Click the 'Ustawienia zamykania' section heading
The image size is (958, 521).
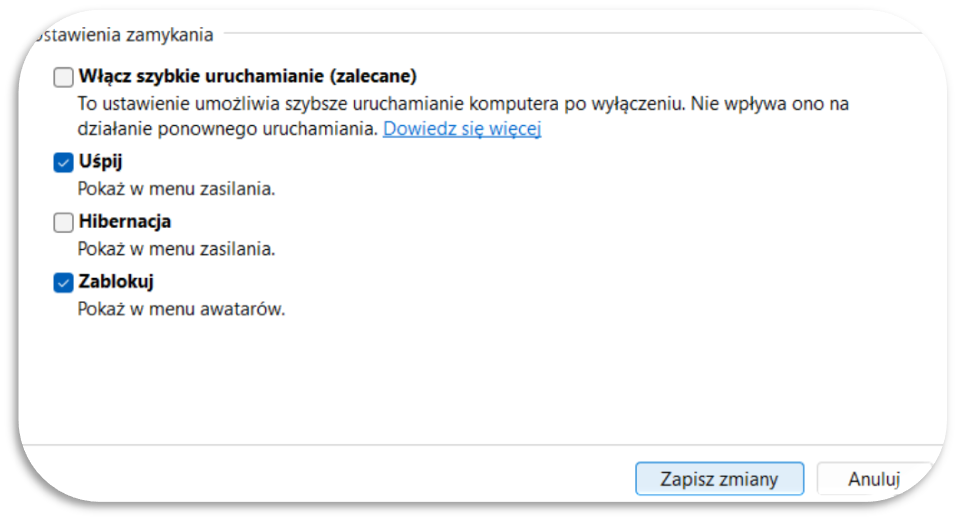(122, 35)
